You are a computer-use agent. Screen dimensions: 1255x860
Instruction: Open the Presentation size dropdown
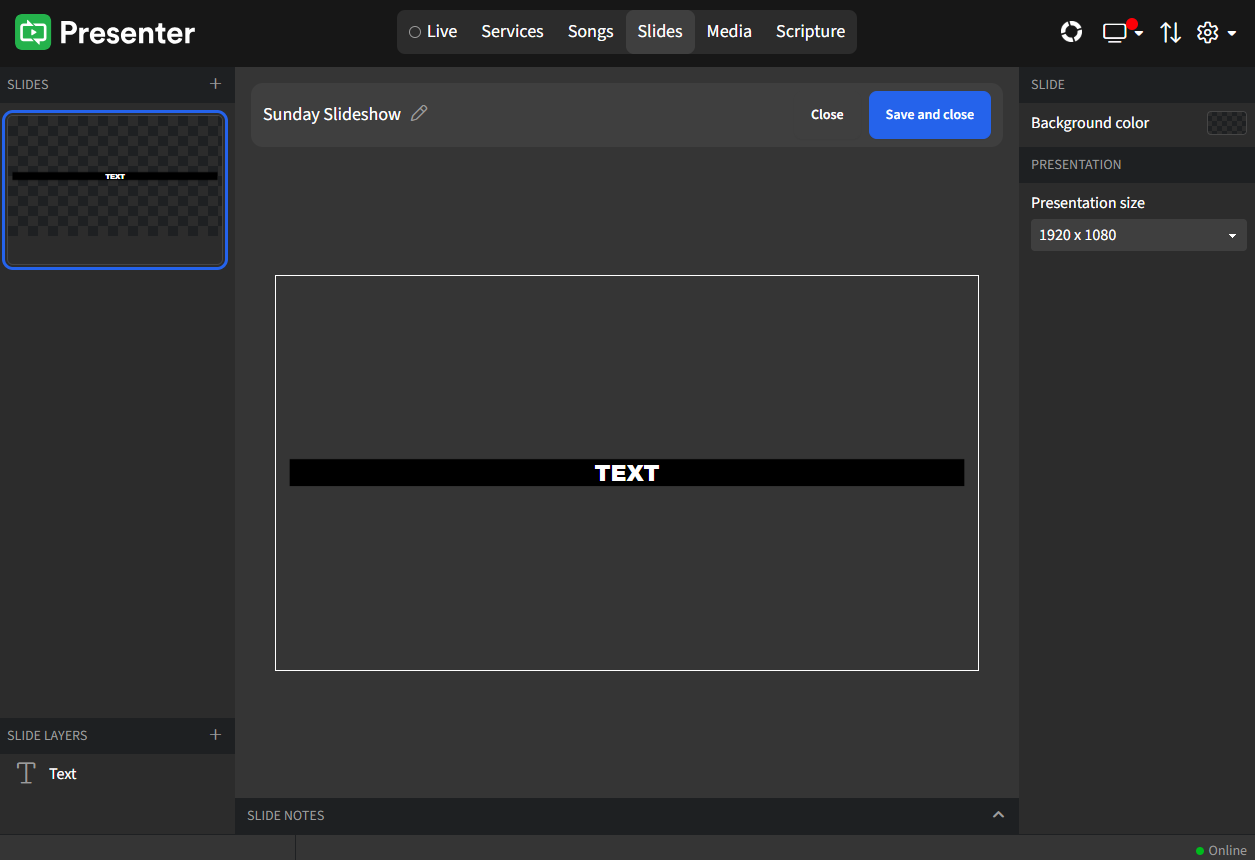coord(1138,235)
